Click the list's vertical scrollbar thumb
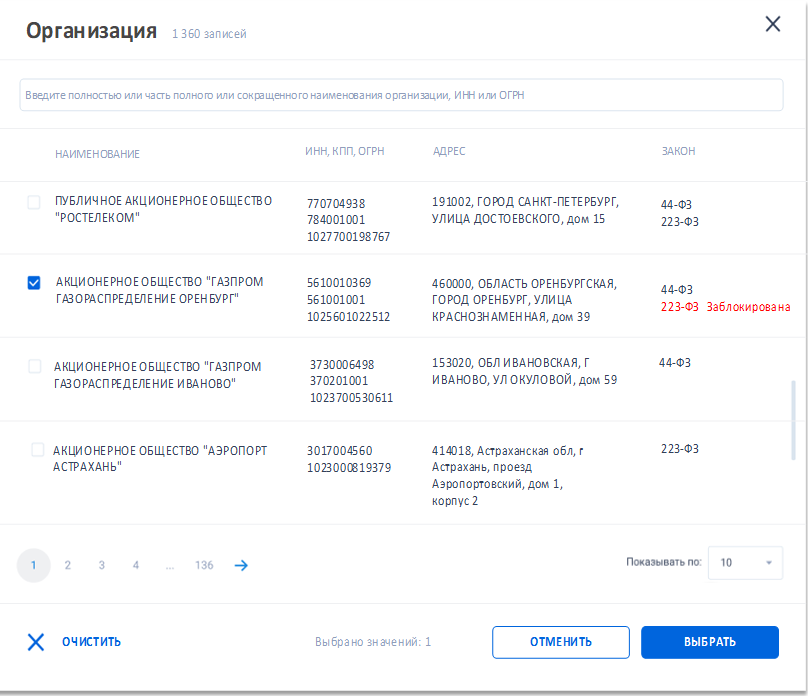This screenshot has width=808, height=696. pos(793,420)
